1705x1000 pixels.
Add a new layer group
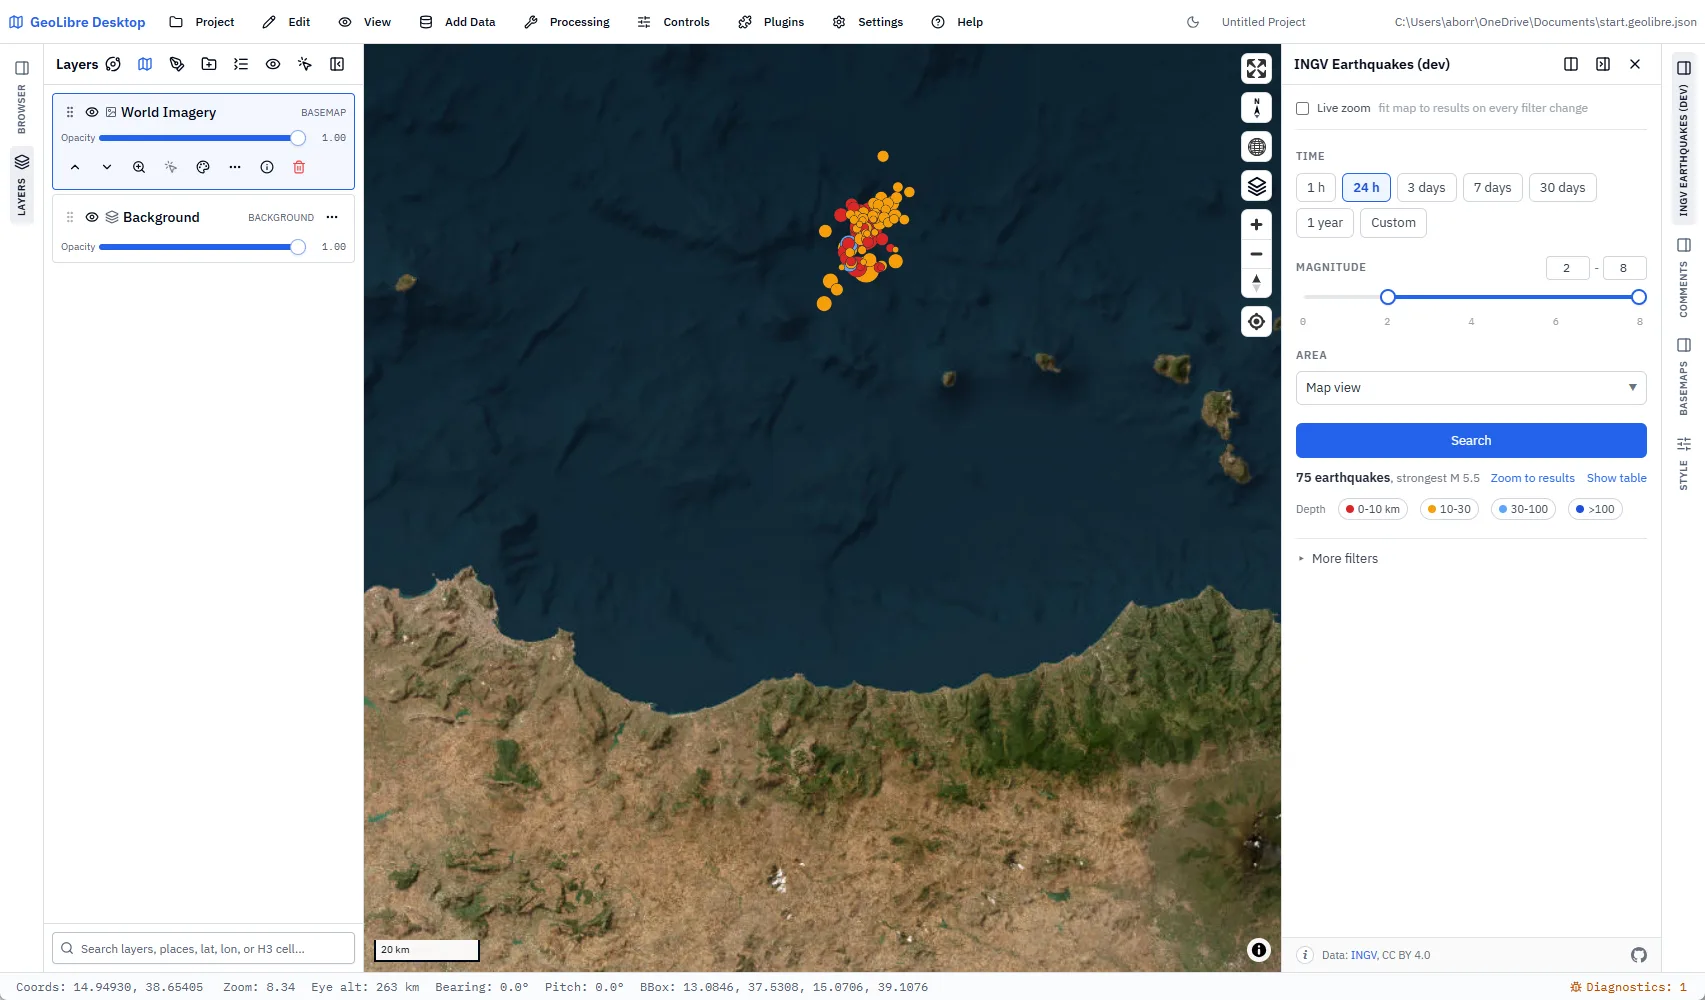pos(209,64)
